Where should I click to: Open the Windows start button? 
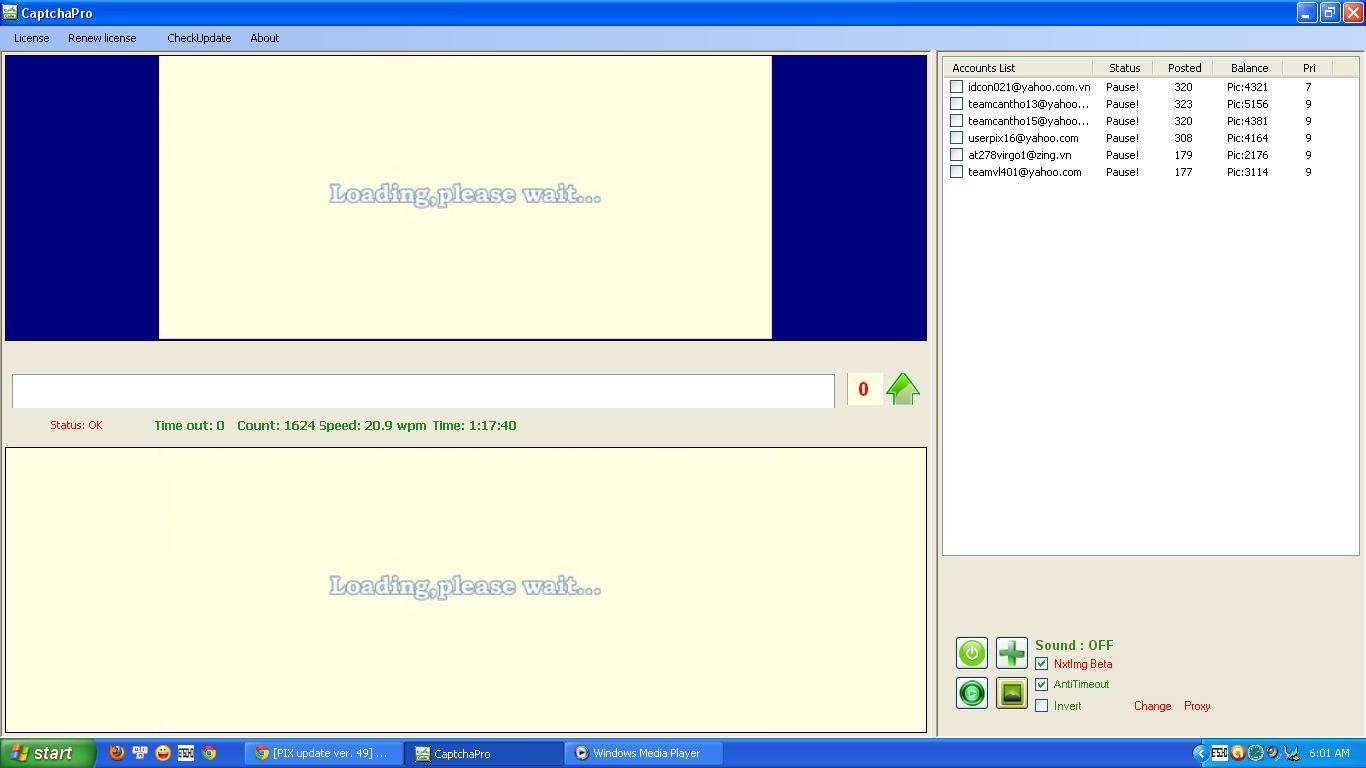point(48,753)
